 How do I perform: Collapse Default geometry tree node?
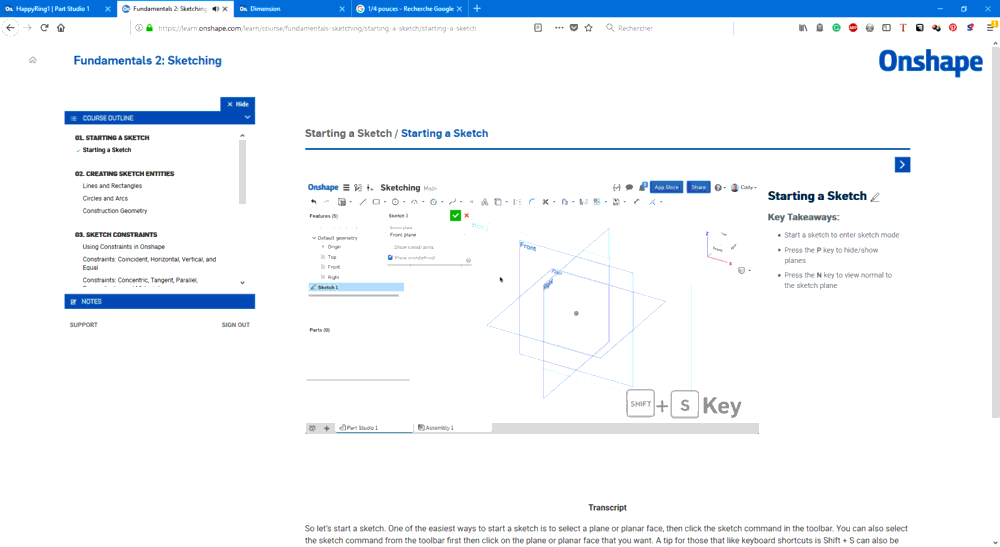pos(314,238)
